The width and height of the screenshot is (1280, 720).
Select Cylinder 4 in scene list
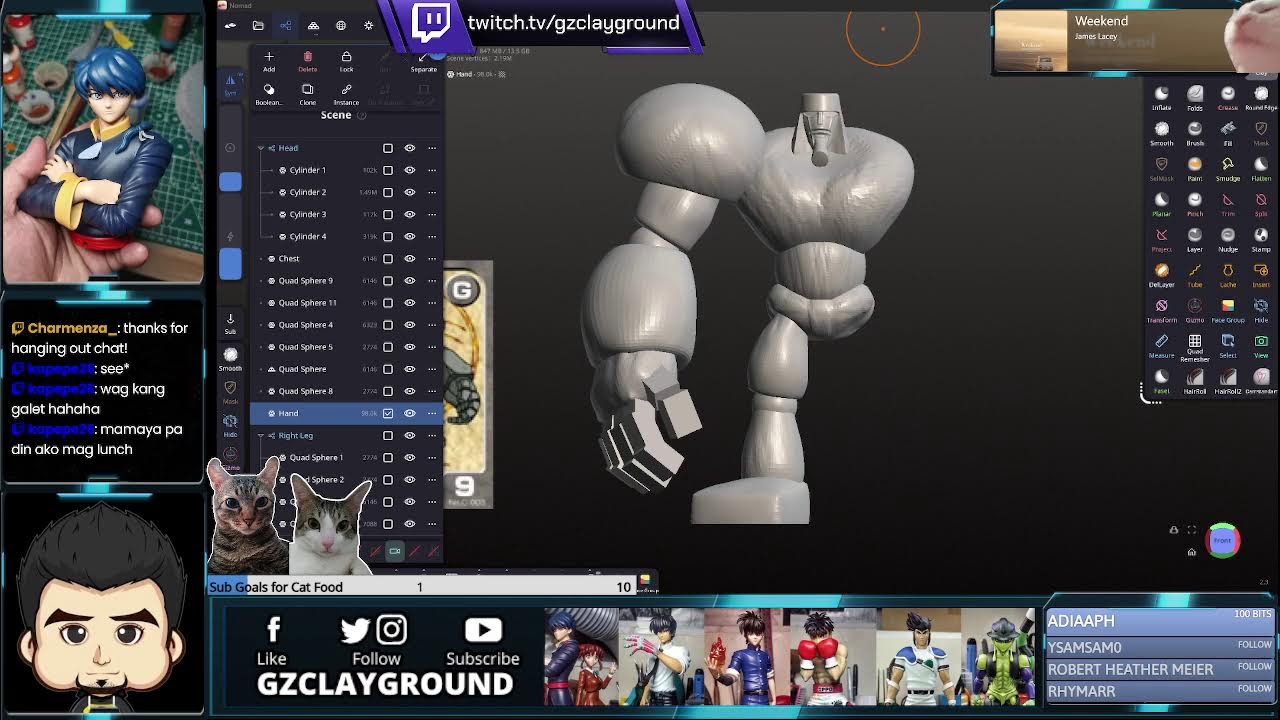click(307, 236)
